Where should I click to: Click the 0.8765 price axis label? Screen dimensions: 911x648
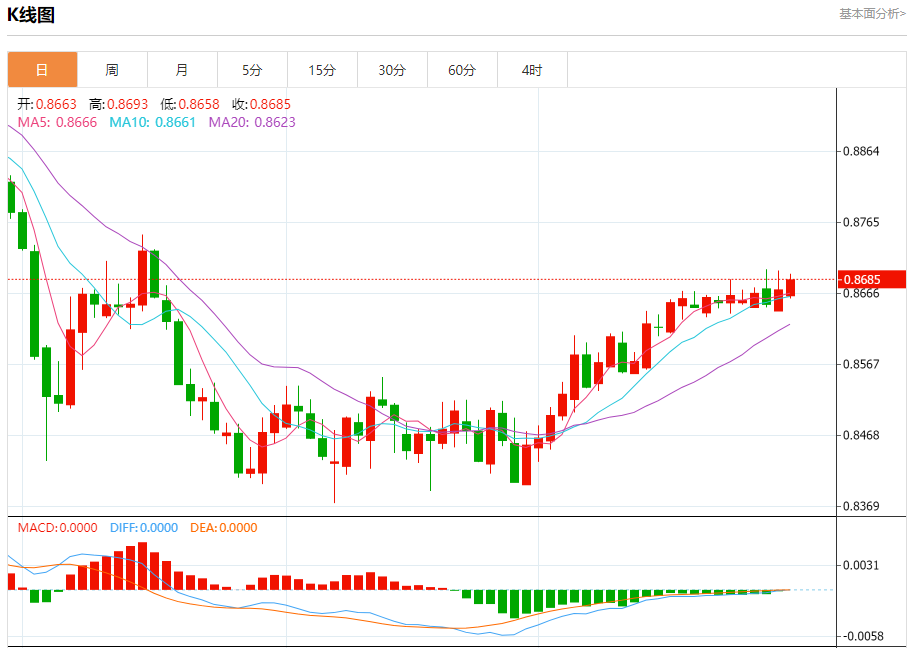(x=861, y=222)
